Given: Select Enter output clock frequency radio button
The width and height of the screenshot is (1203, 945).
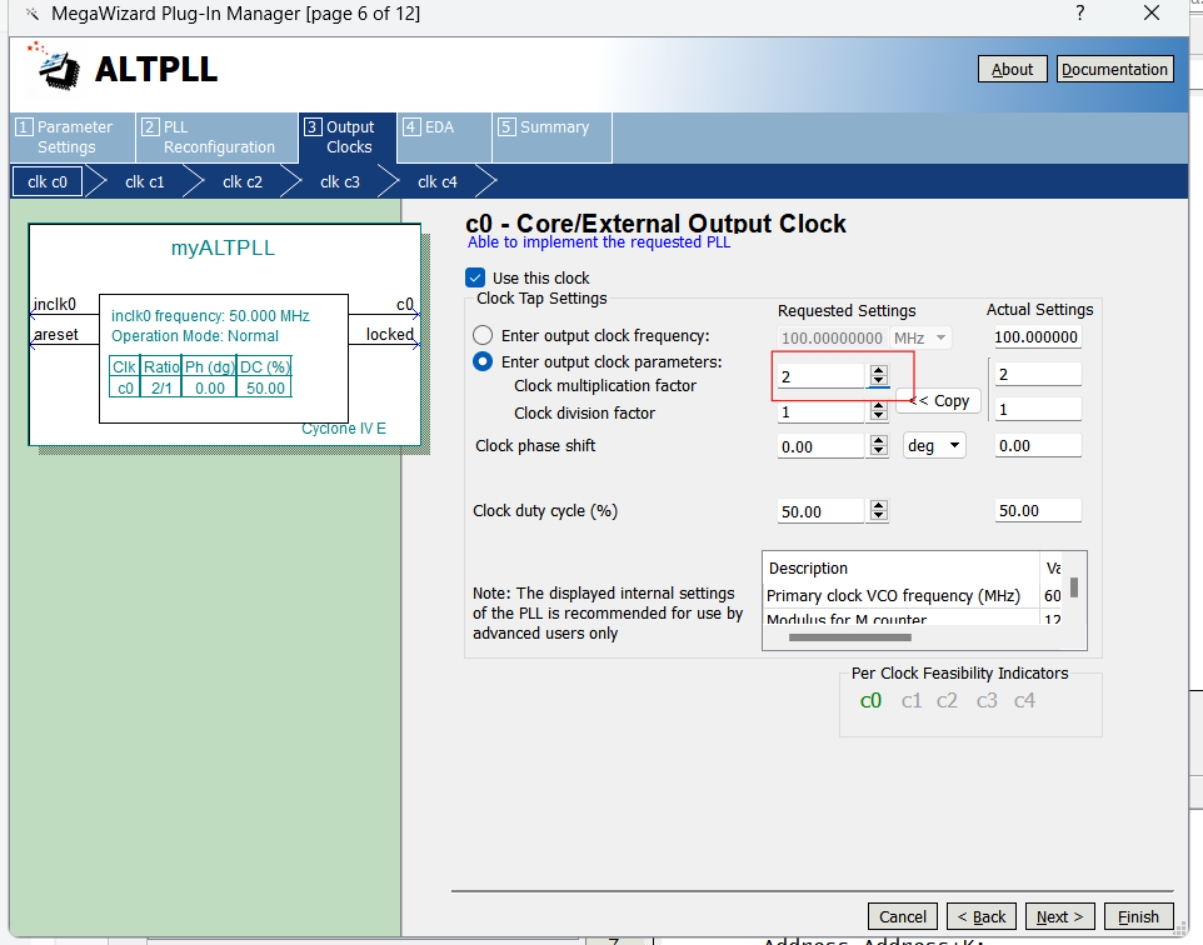Looking at the screenshot, I should coord(483,336).
